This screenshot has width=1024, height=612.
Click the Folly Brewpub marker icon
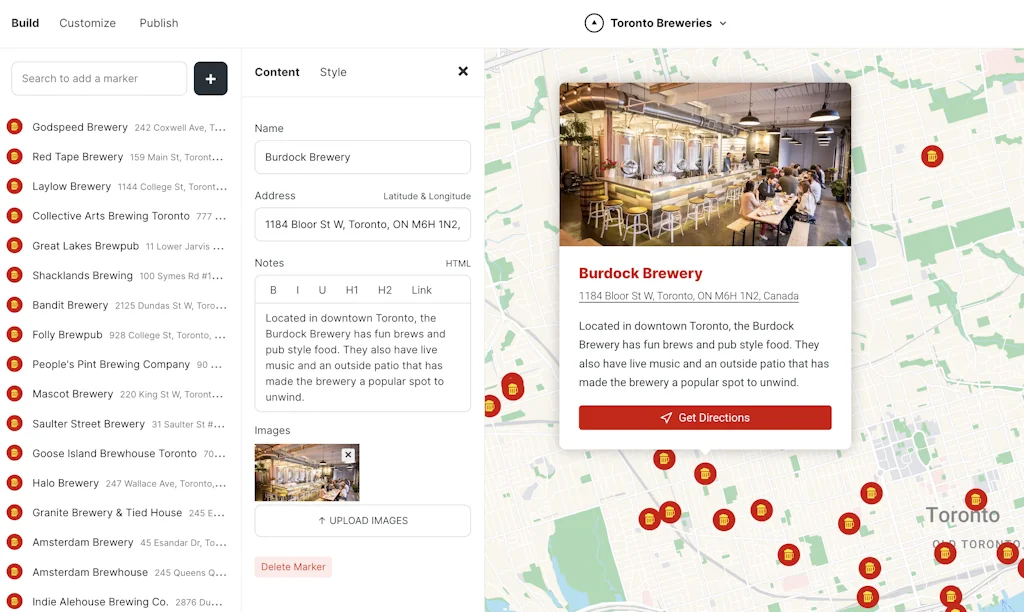14,334
